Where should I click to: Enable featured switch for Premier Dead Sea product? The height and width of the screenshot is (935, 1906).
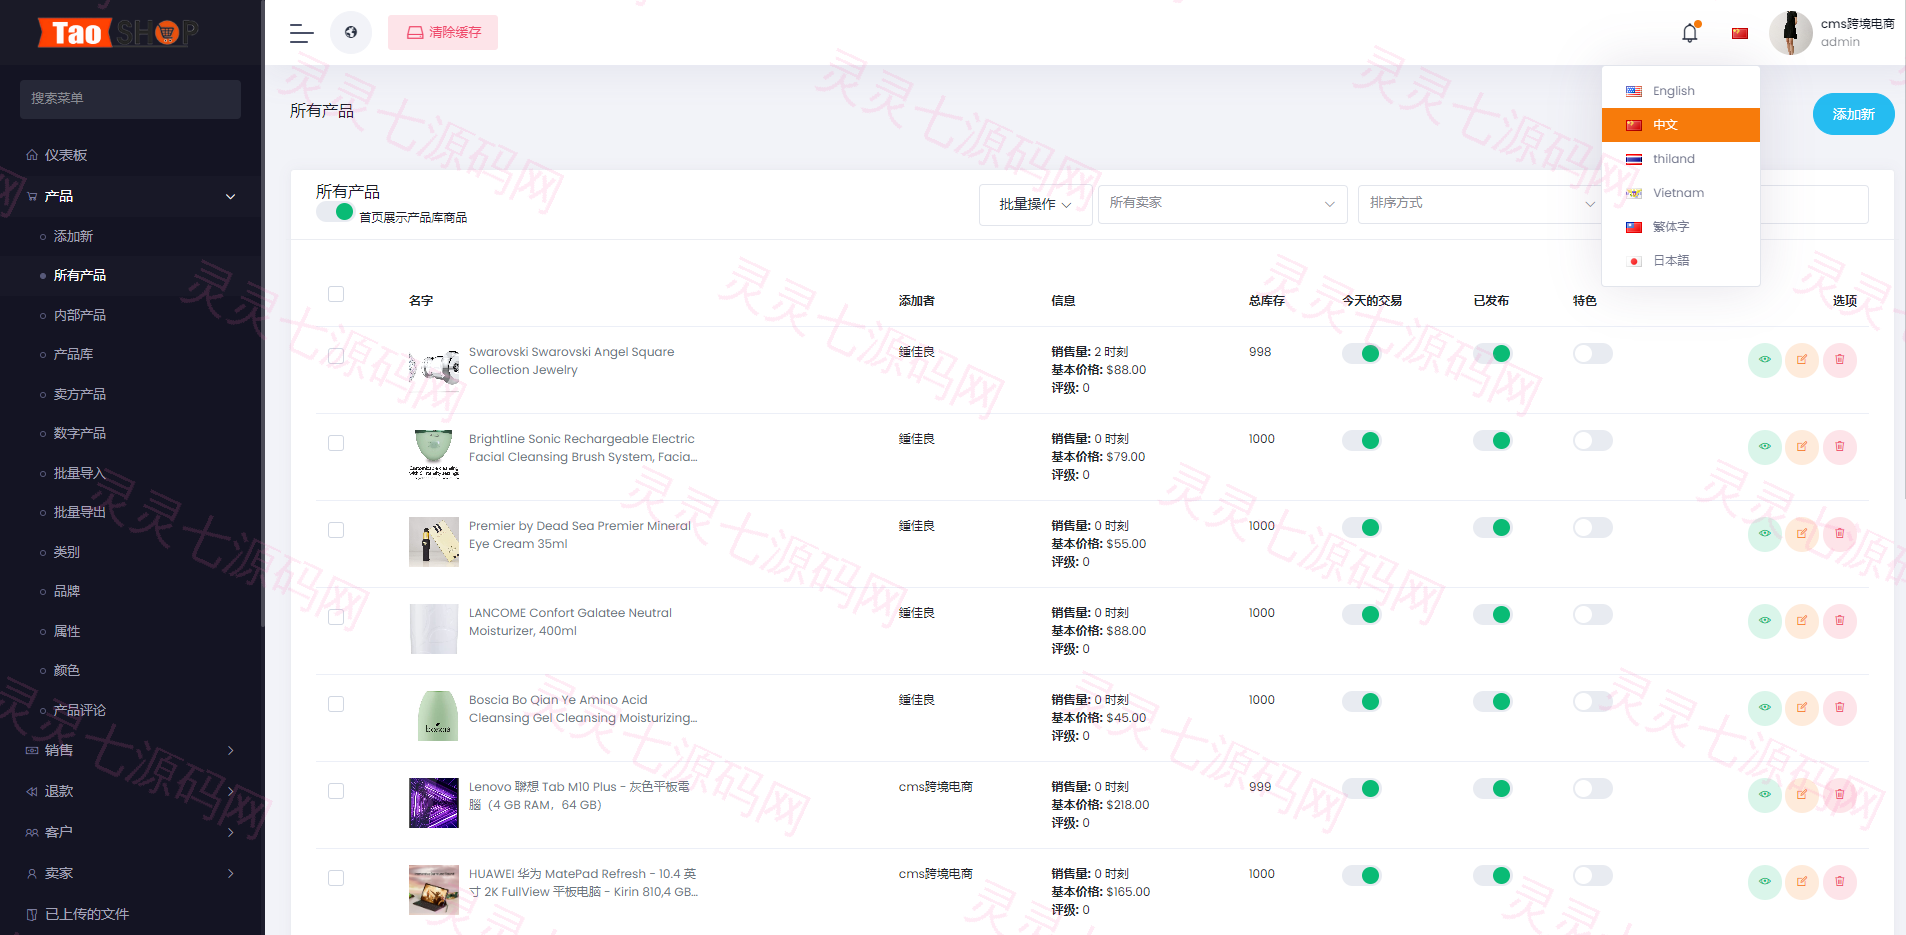[x=1592, y=527]
